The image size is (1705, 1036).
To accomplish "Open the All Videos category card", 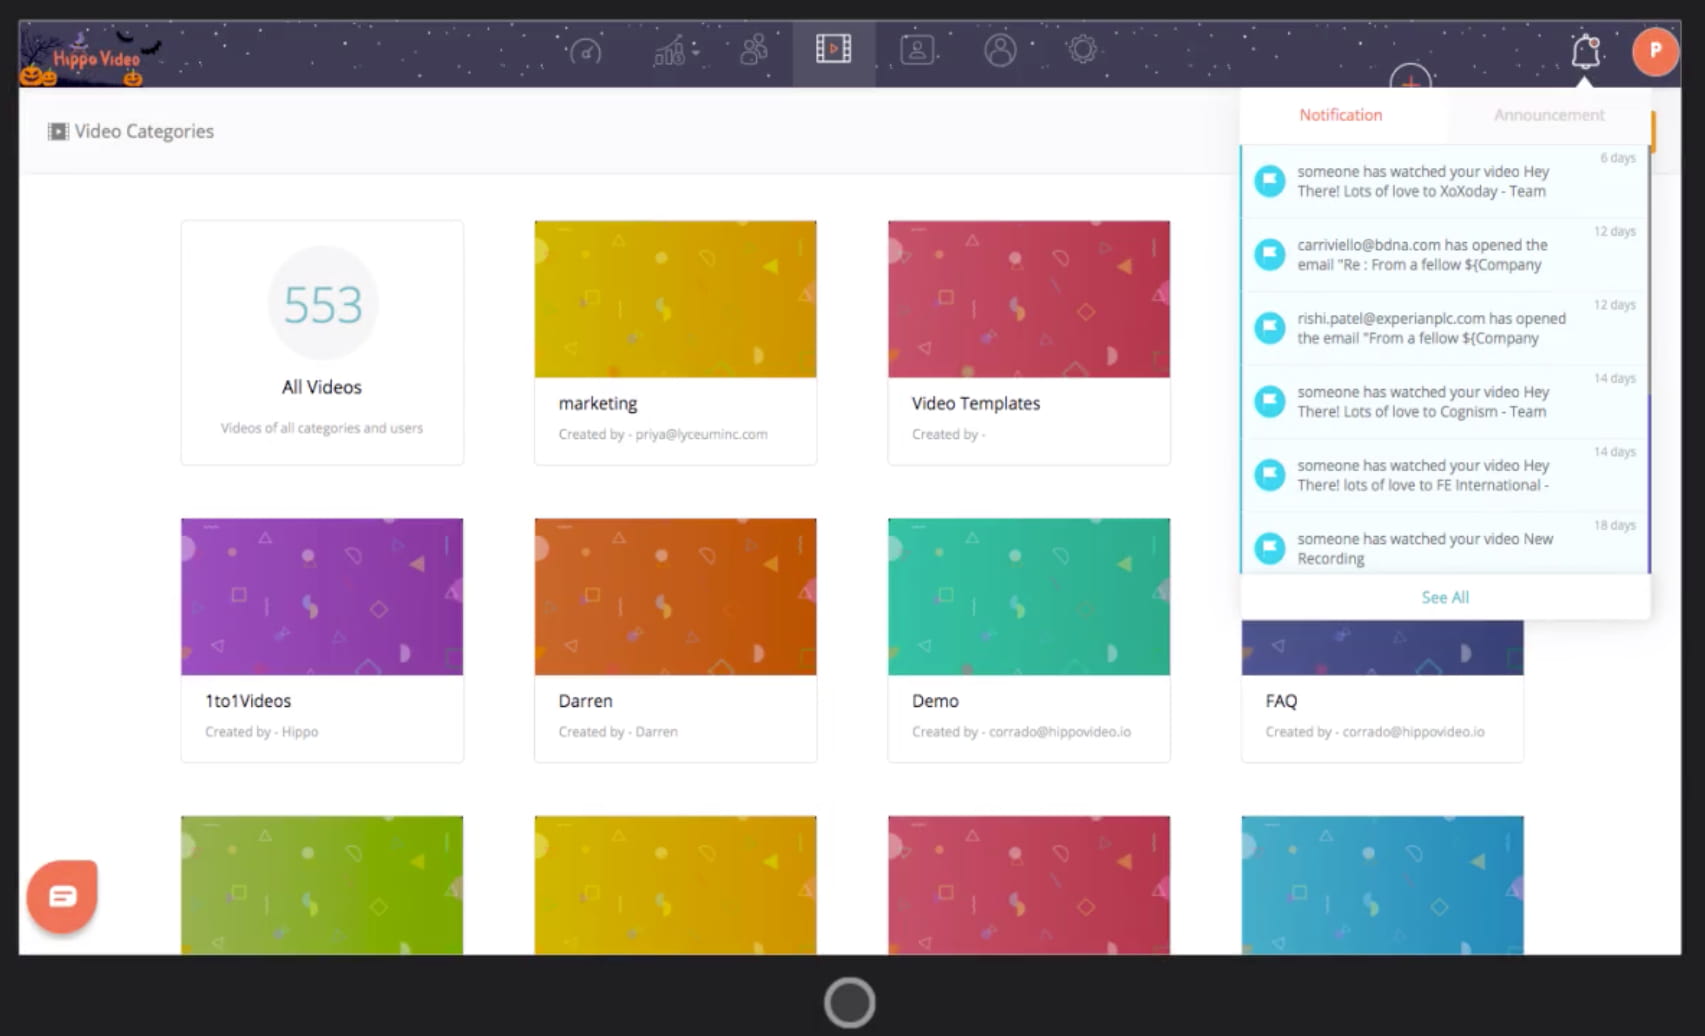I will (322, 342).
